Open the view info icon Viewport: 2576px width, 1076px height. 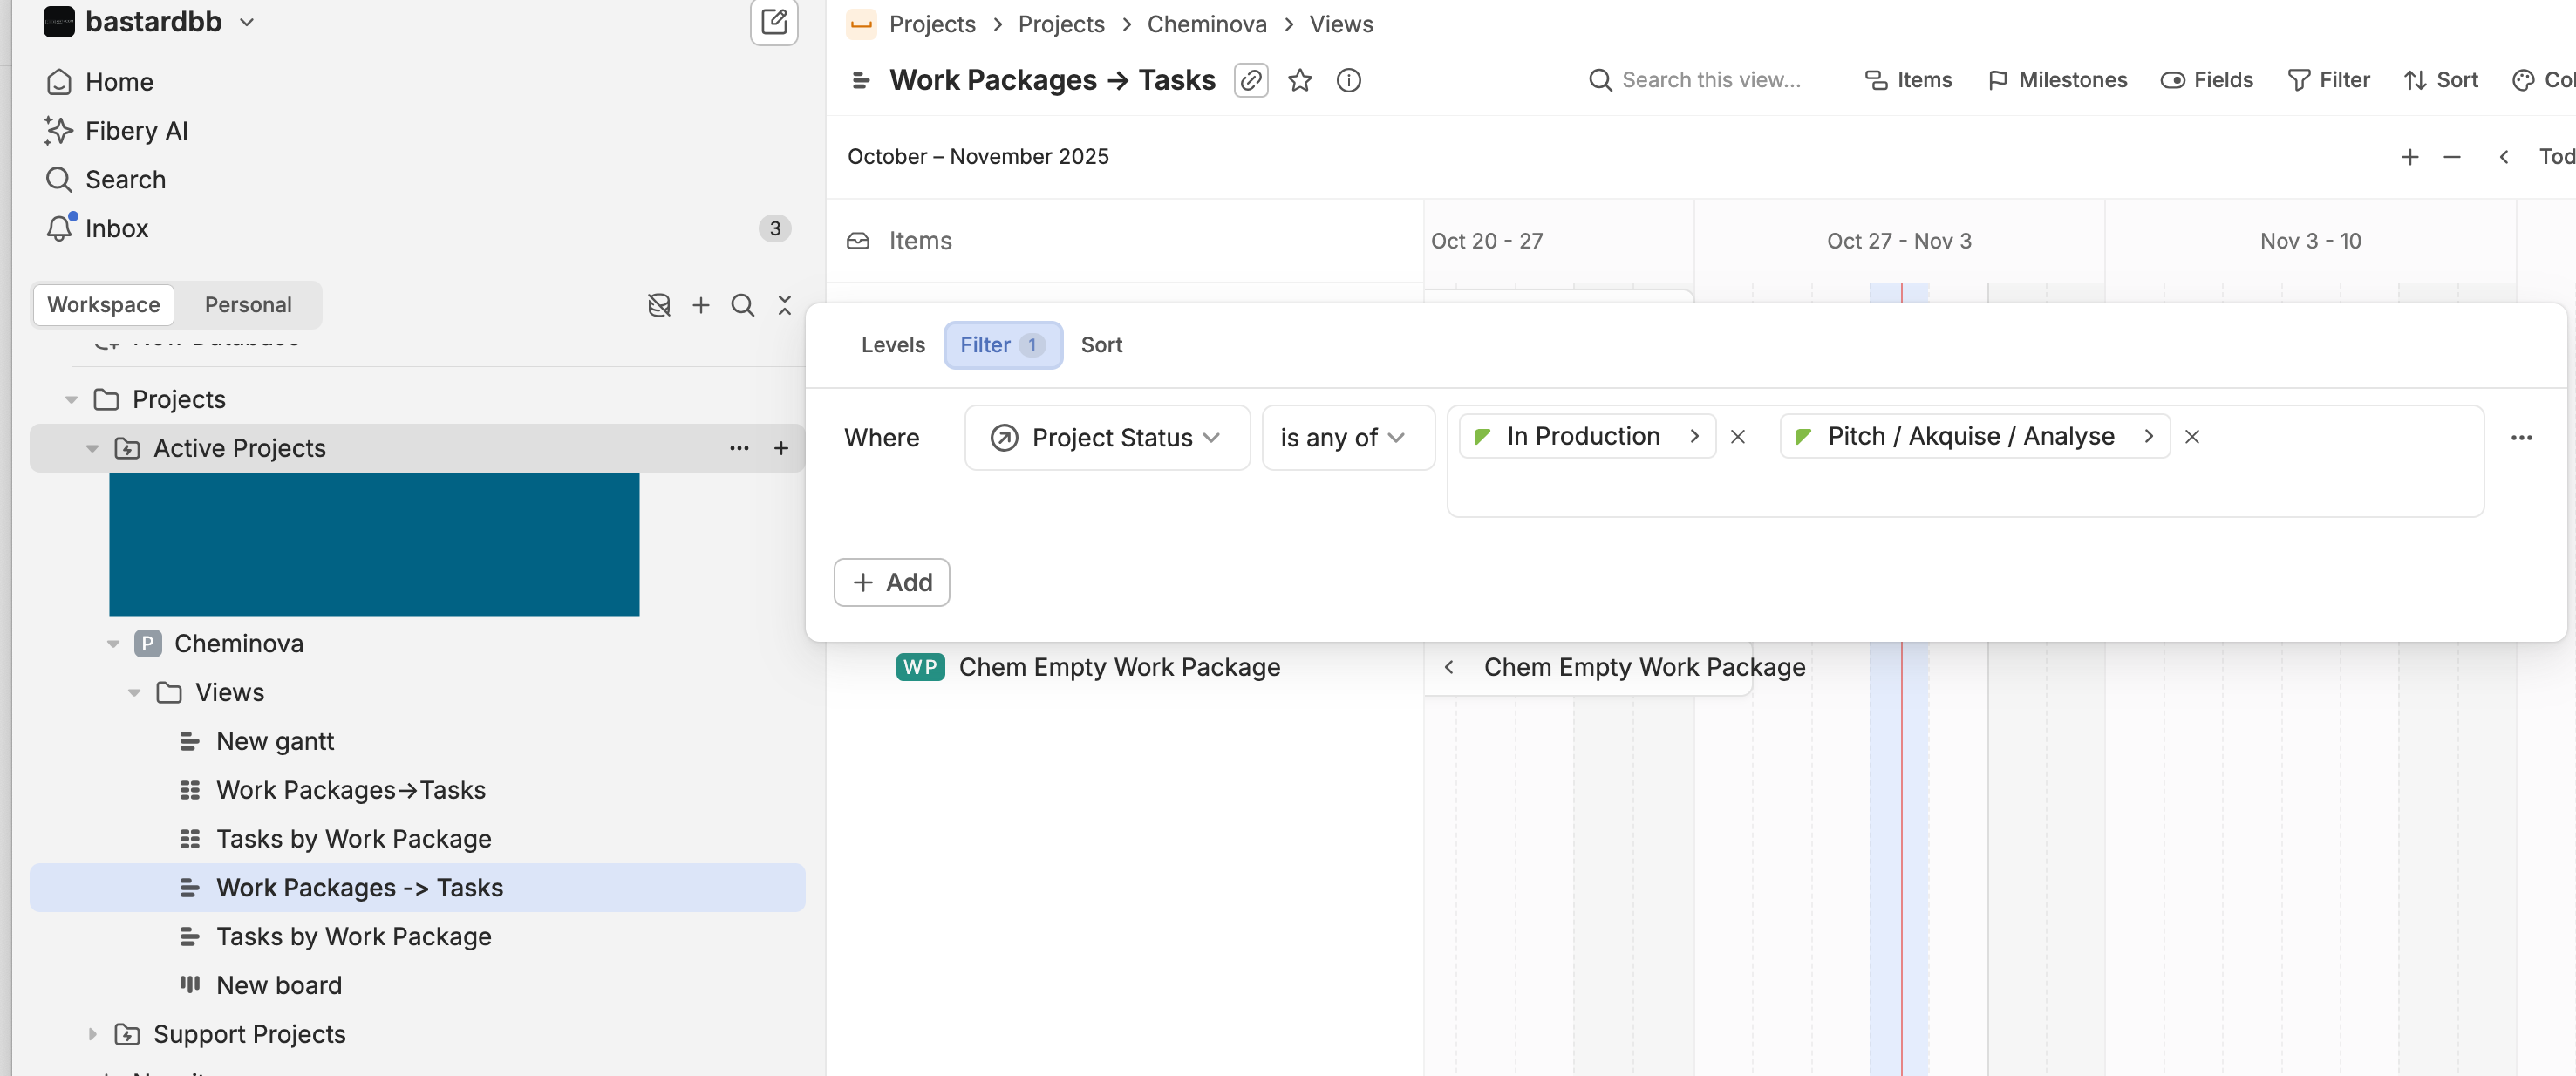[x=1348, y=80]
